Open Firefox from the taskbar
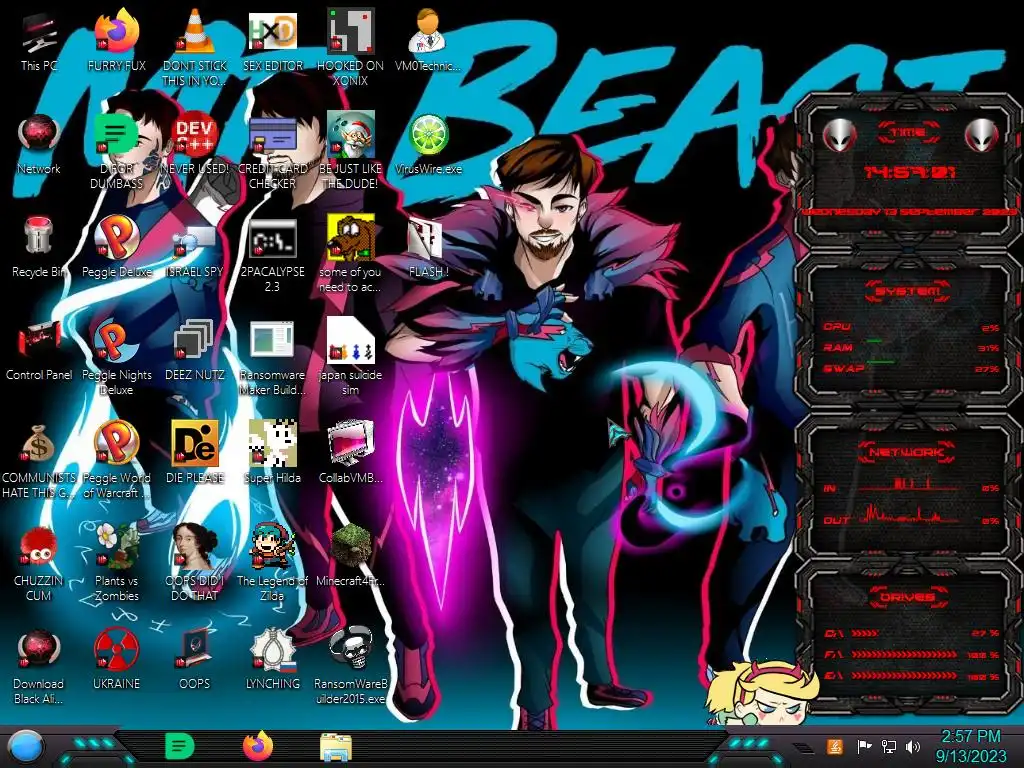Viewport: 1024px width, 768px height. click(258, 746)
